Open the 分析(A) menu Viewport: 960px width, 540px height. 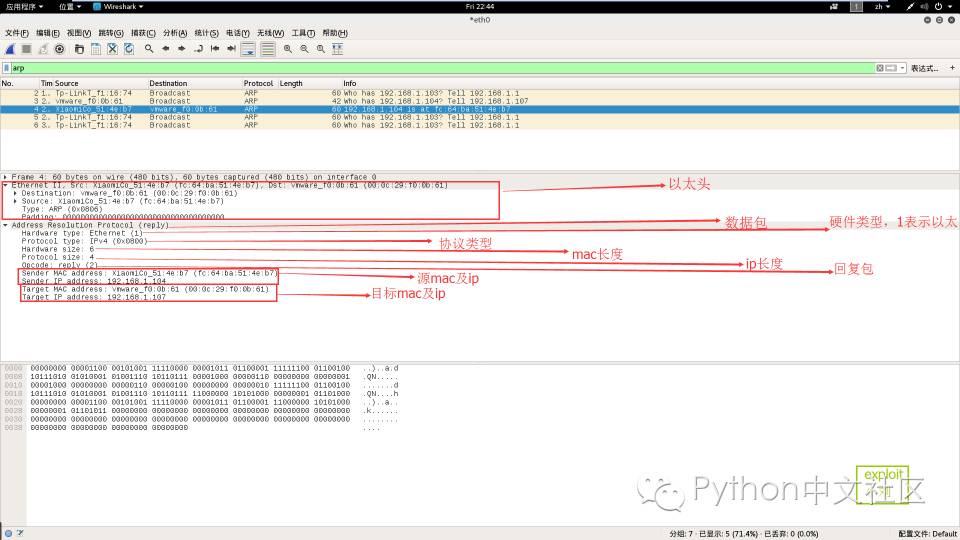click(x=175, y=33)
